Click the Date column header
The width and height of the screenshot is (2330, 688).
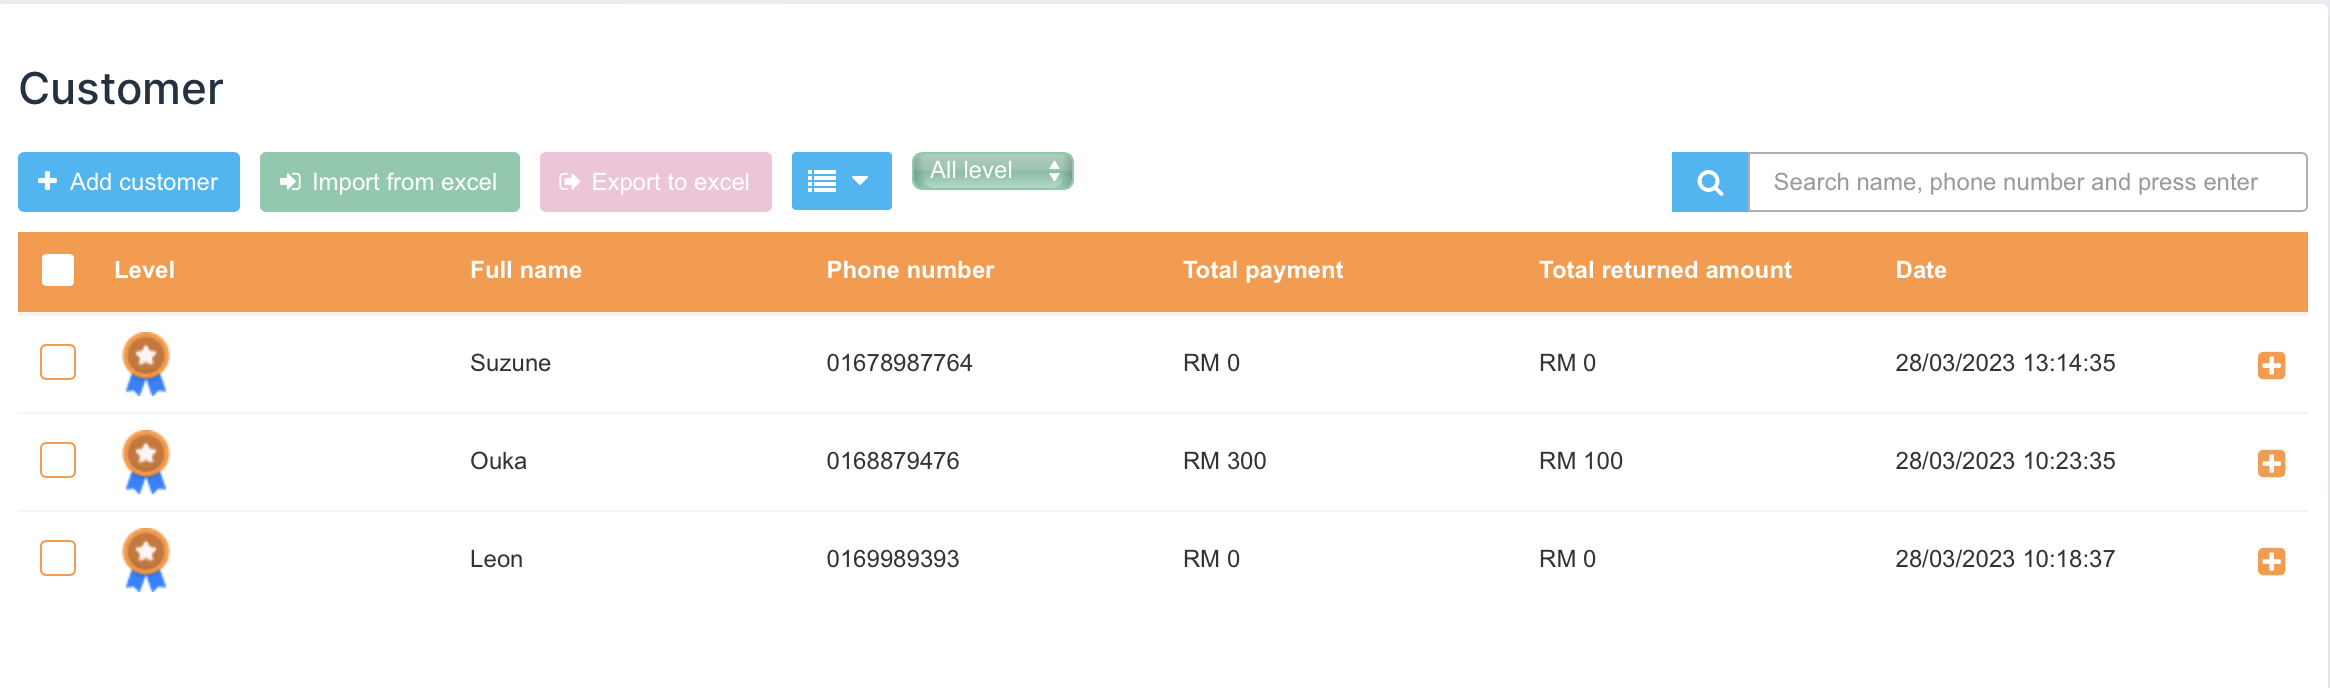1920,270
